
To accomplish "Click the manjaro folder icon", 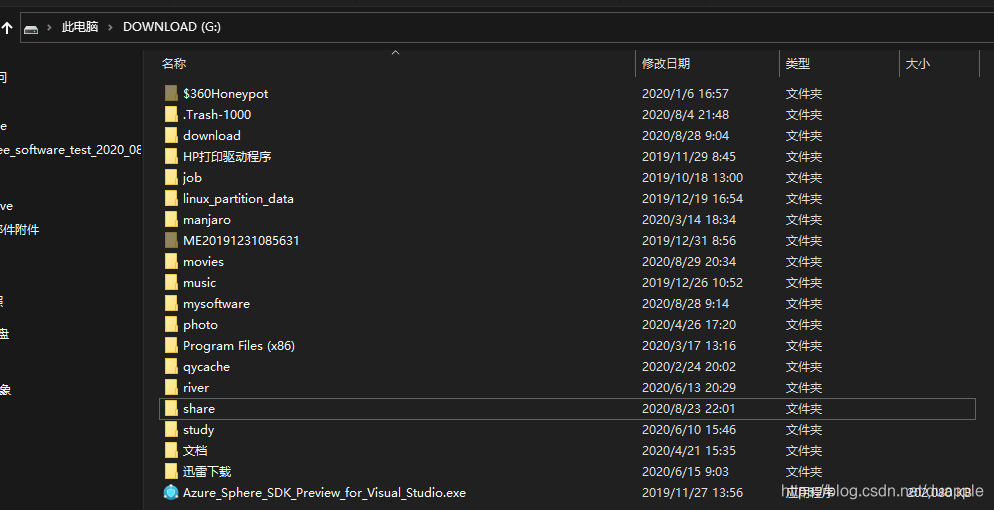I will [171, 219].
